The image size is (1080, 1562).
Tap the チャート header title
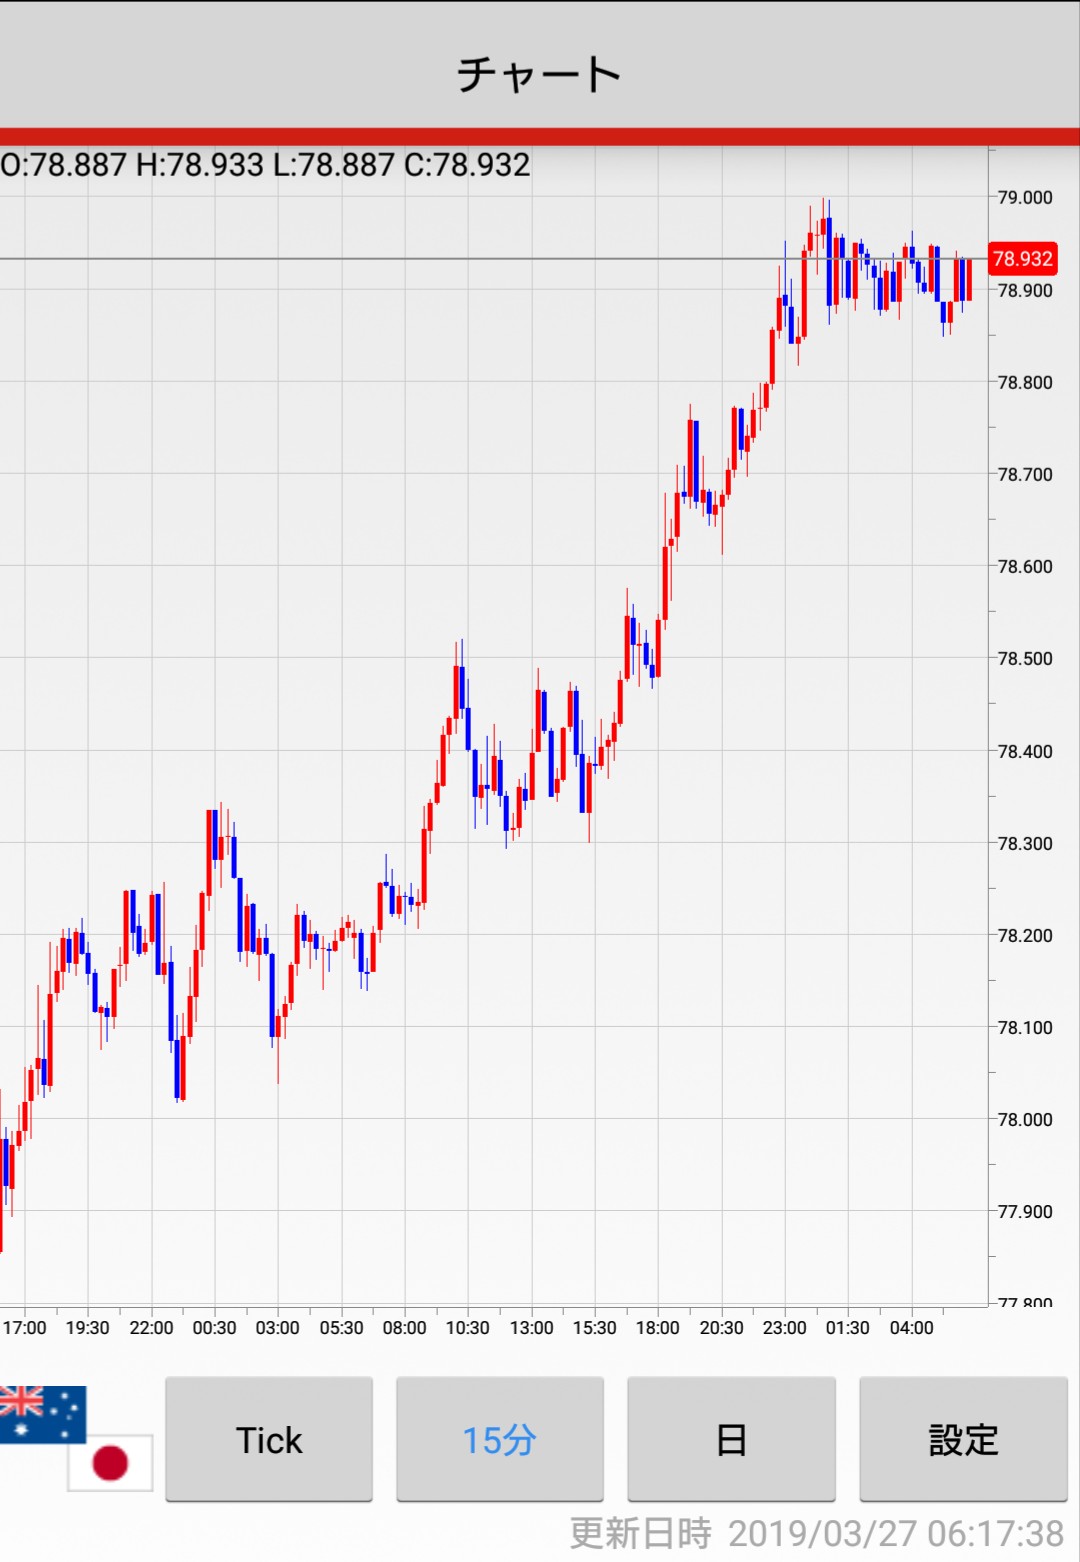(540, 75)
